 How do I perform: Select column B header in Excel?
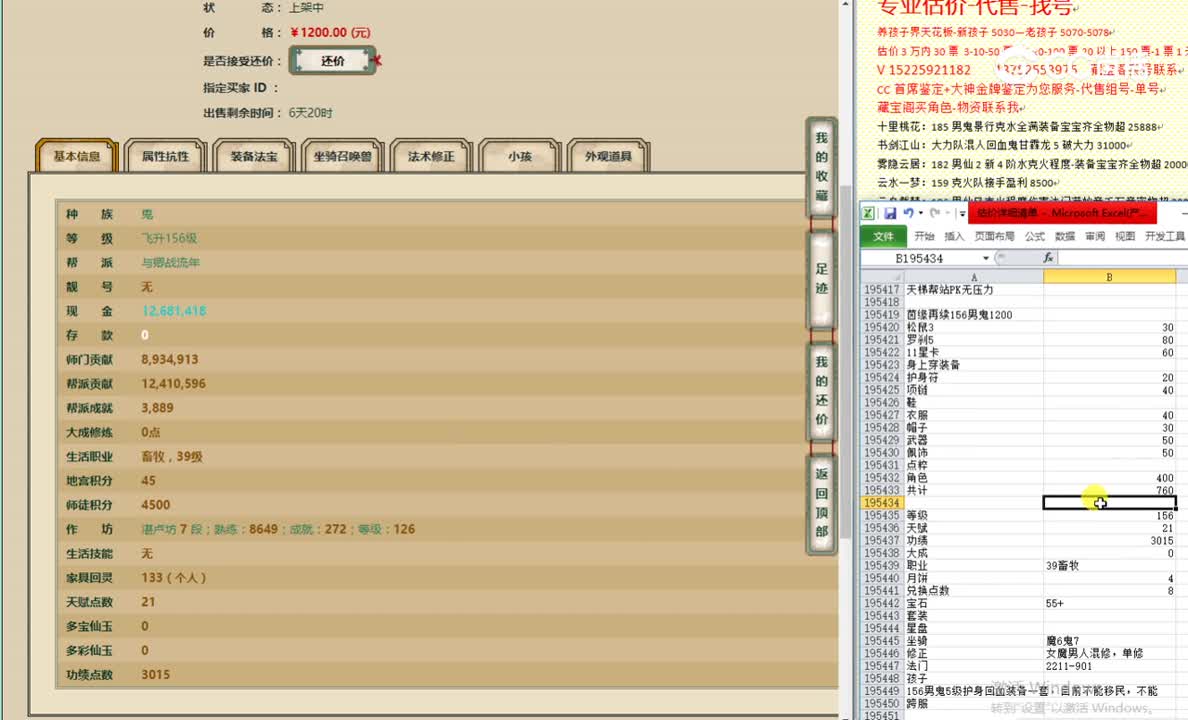1109,277
